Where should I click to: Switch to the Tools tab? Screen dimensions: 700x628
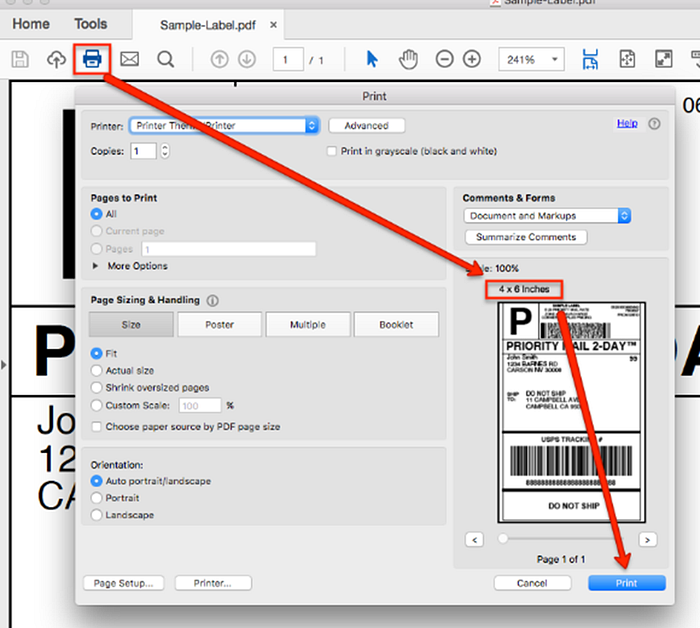91,24
